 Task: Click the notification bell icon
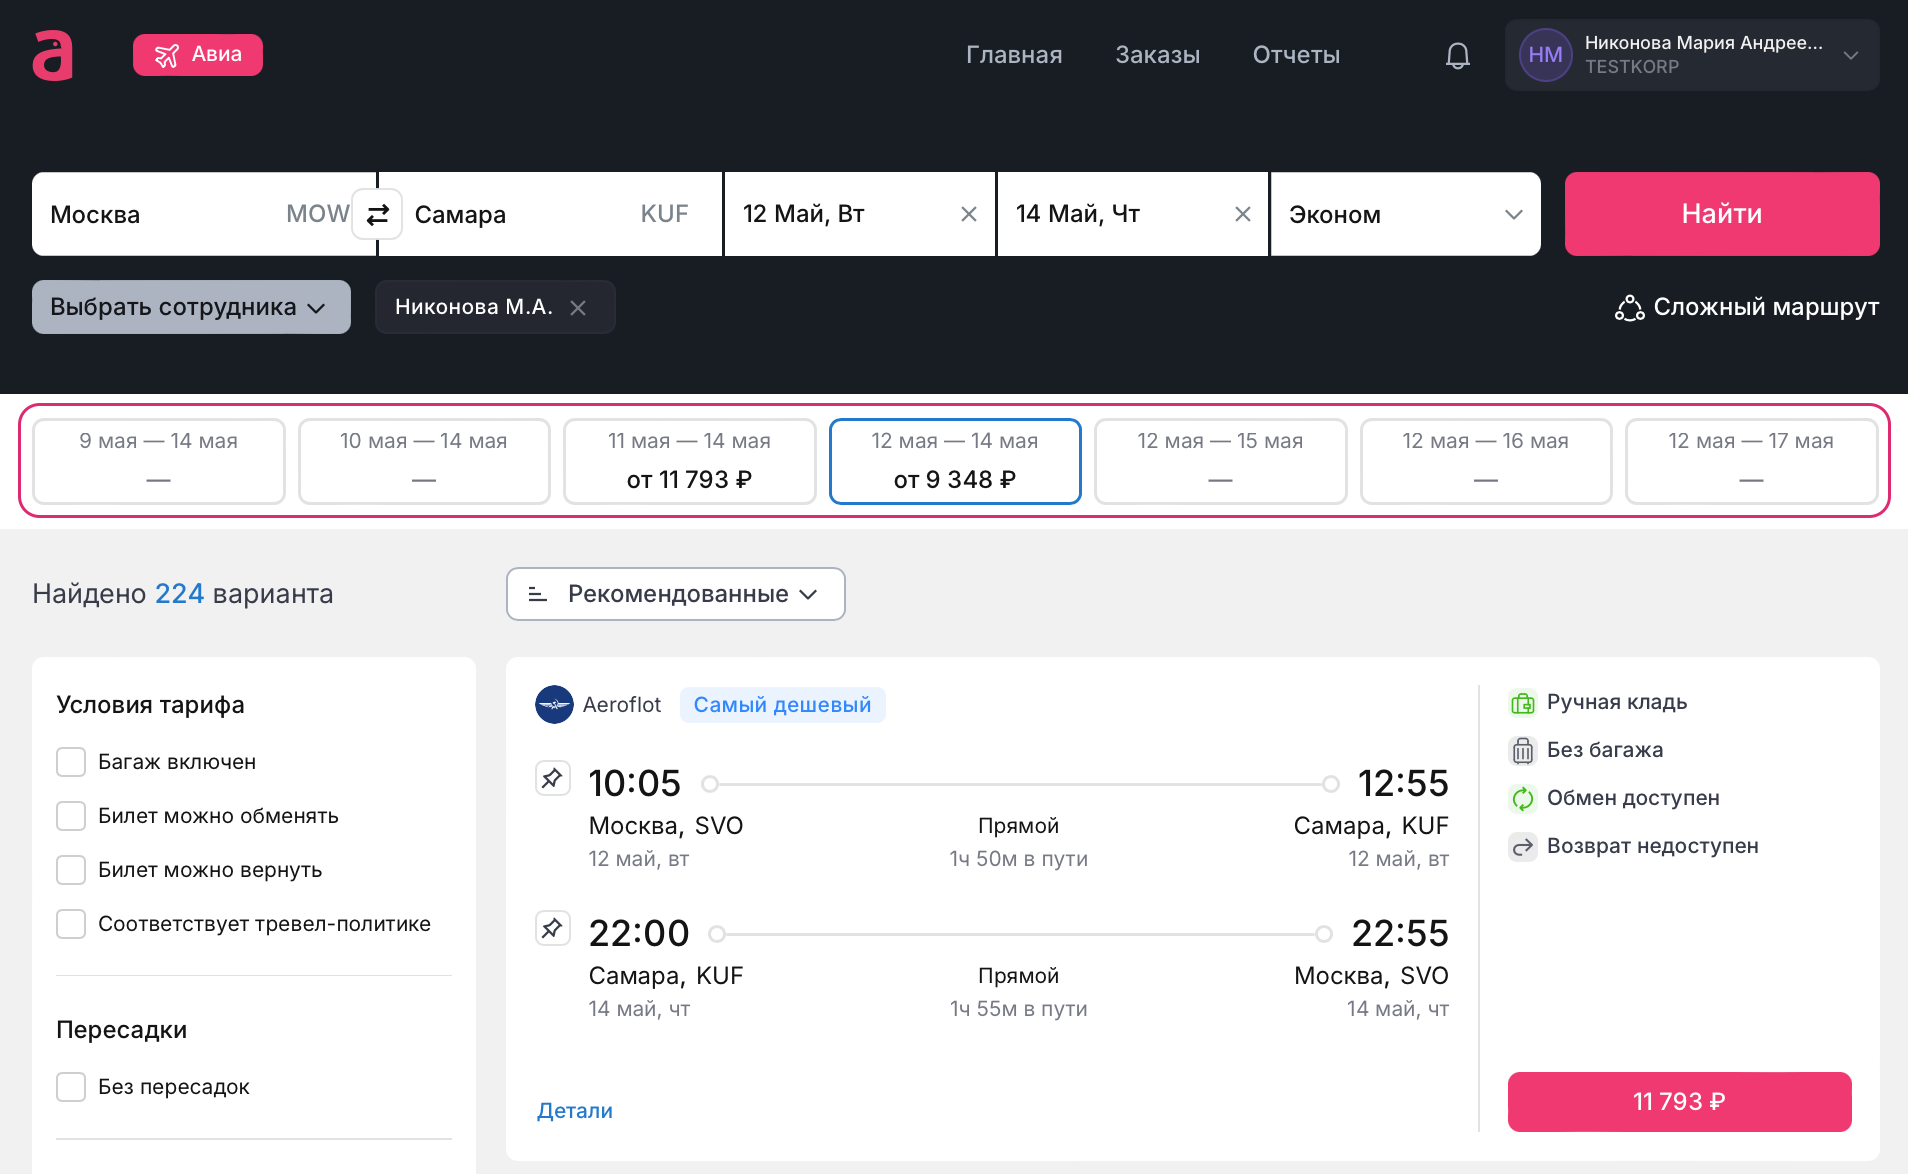click(1457, 55)
